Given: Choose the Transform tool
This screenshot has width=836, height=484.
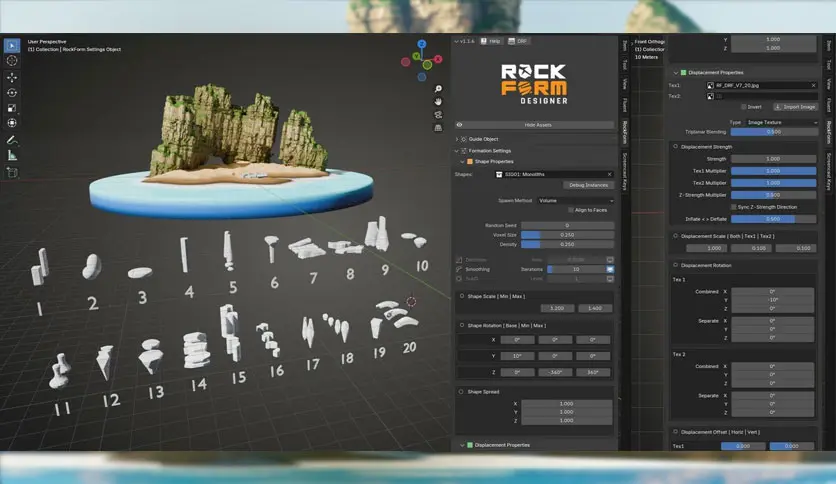Looking at the screenshot, I should [12, 123].
